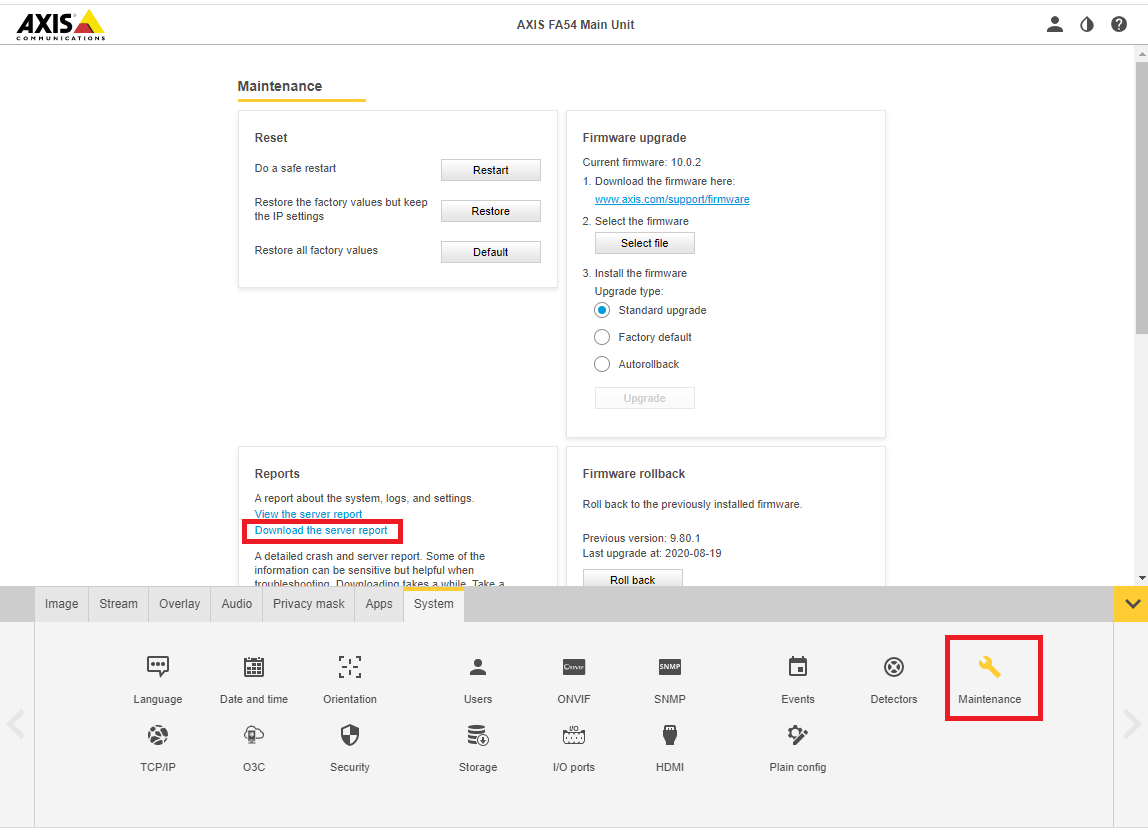The image size is (1148, 831).
Task: Open the help question mark icon
Action: tap(1119, 24)
